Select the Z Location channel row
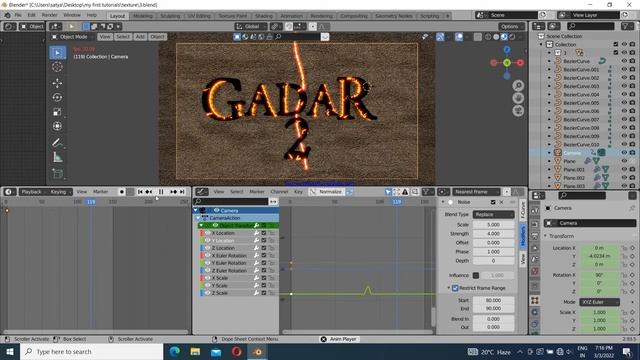640x360 pixels. click(239, 248)
